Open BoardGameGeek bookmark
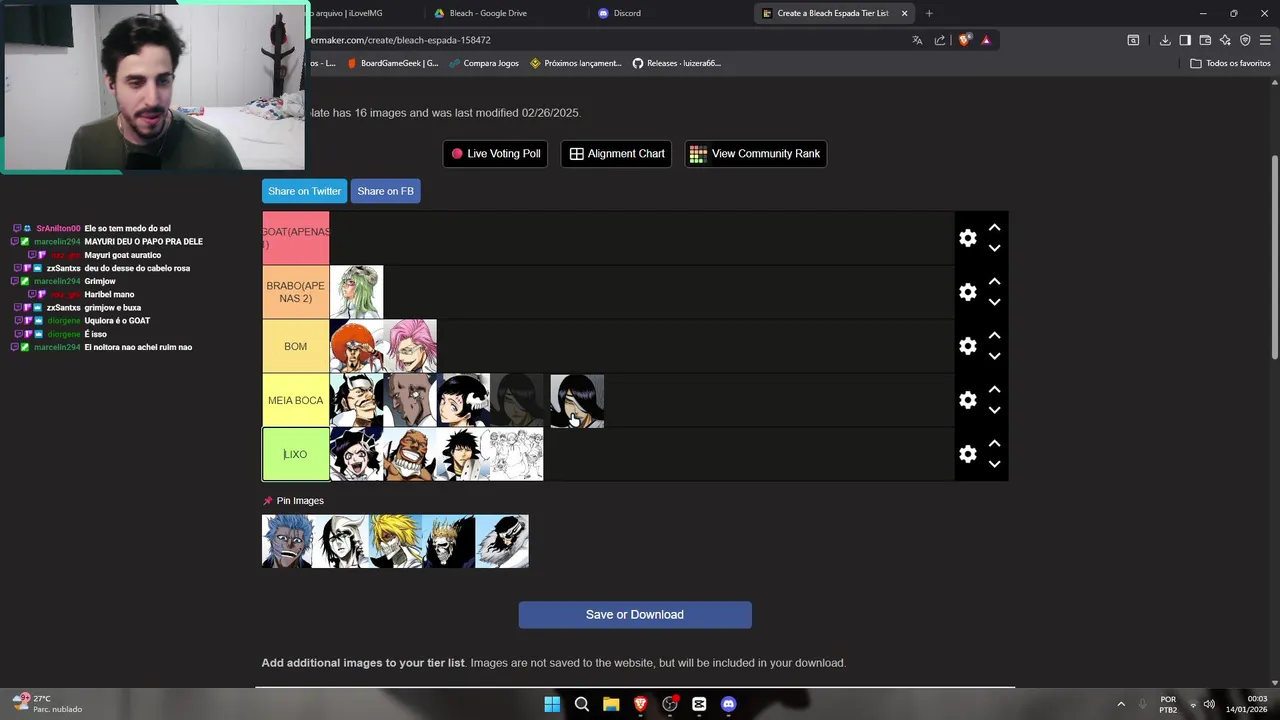The image size is (1280, 720). click(392, 63)
